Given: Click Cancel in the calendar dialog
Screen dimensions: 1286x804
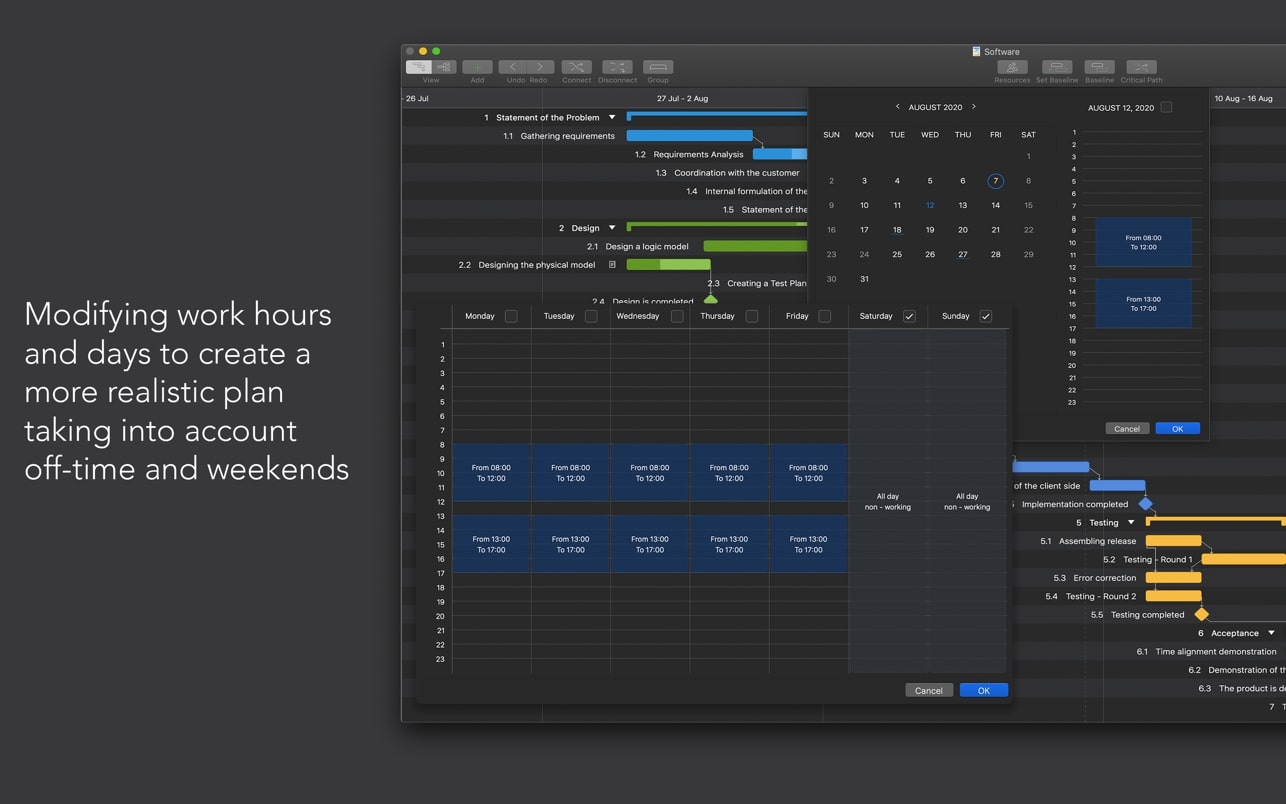Looking at the screenshot, I should coord(1127,429).
